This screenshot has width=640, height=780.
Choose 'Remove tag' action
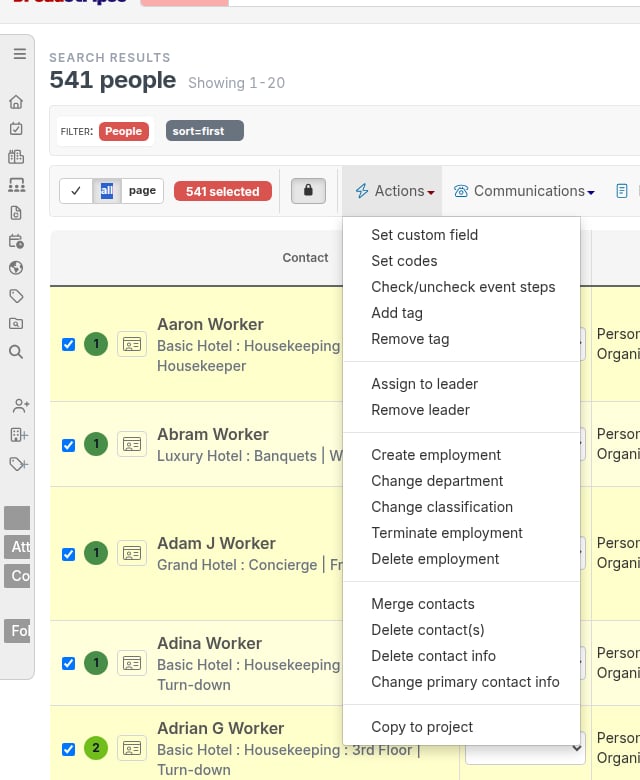click(x=410, y=339)
